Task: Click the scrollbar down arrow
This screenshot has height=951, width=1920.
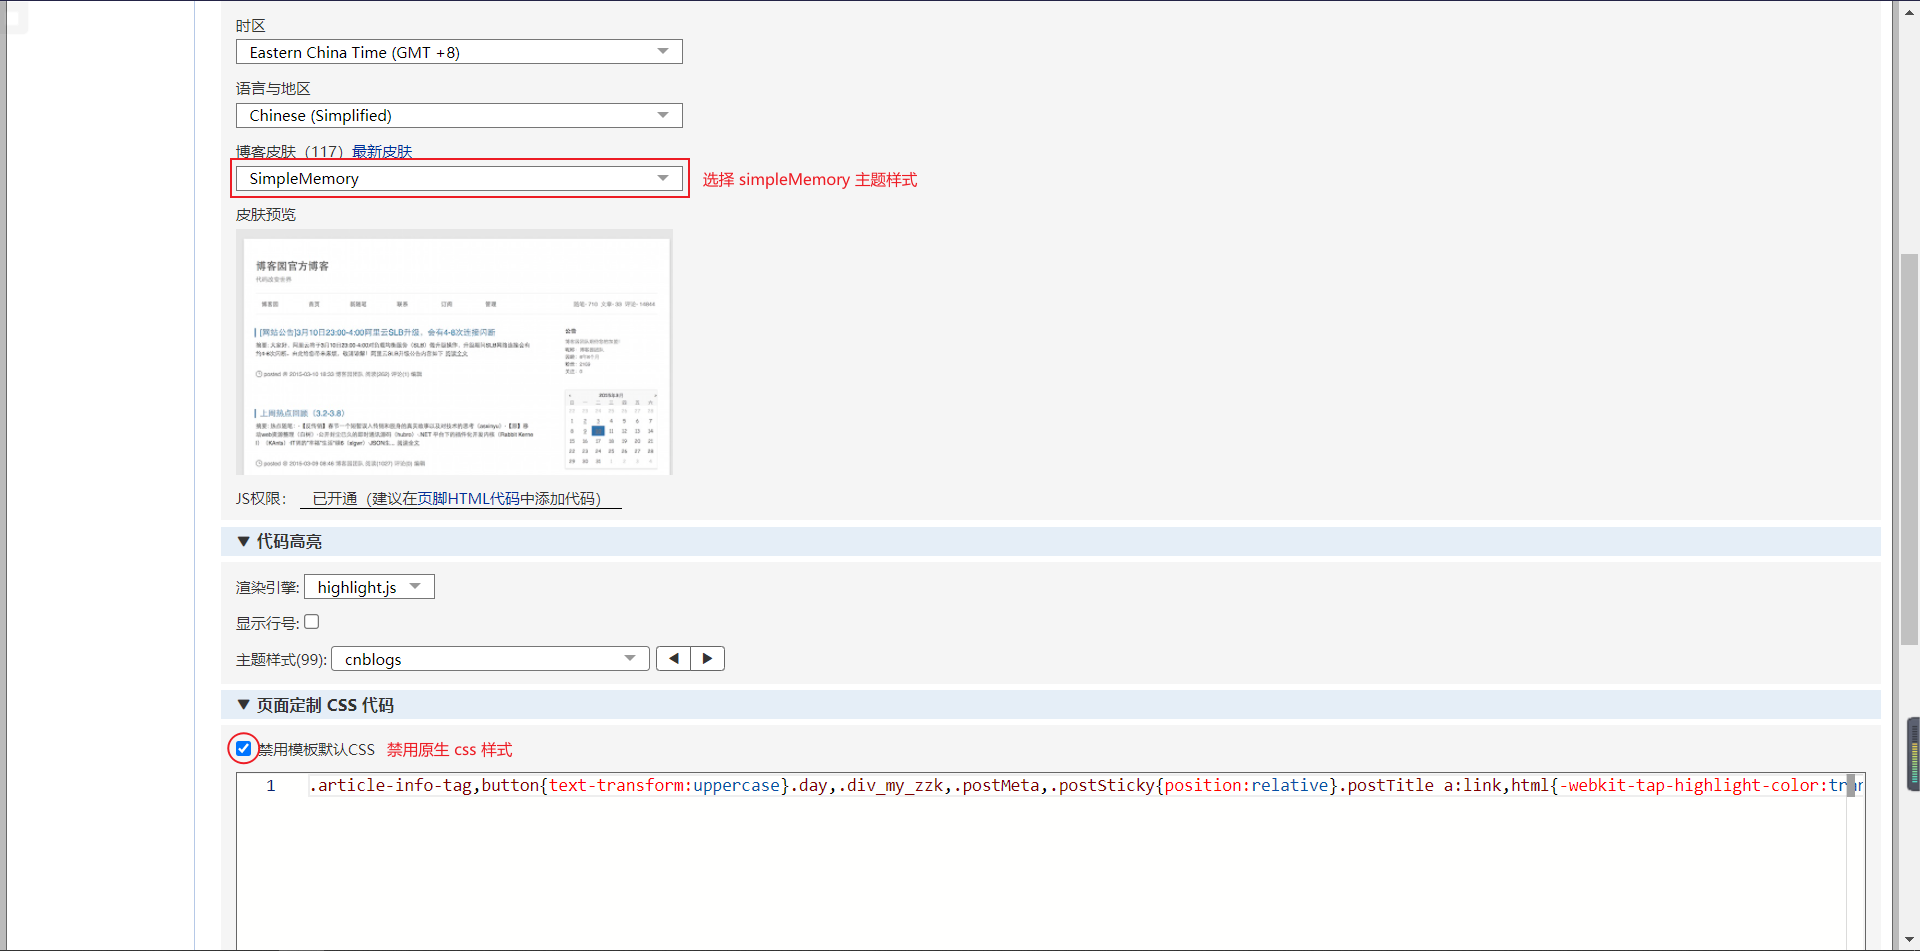Action: pyautogui.click(x=1909, y=941)
